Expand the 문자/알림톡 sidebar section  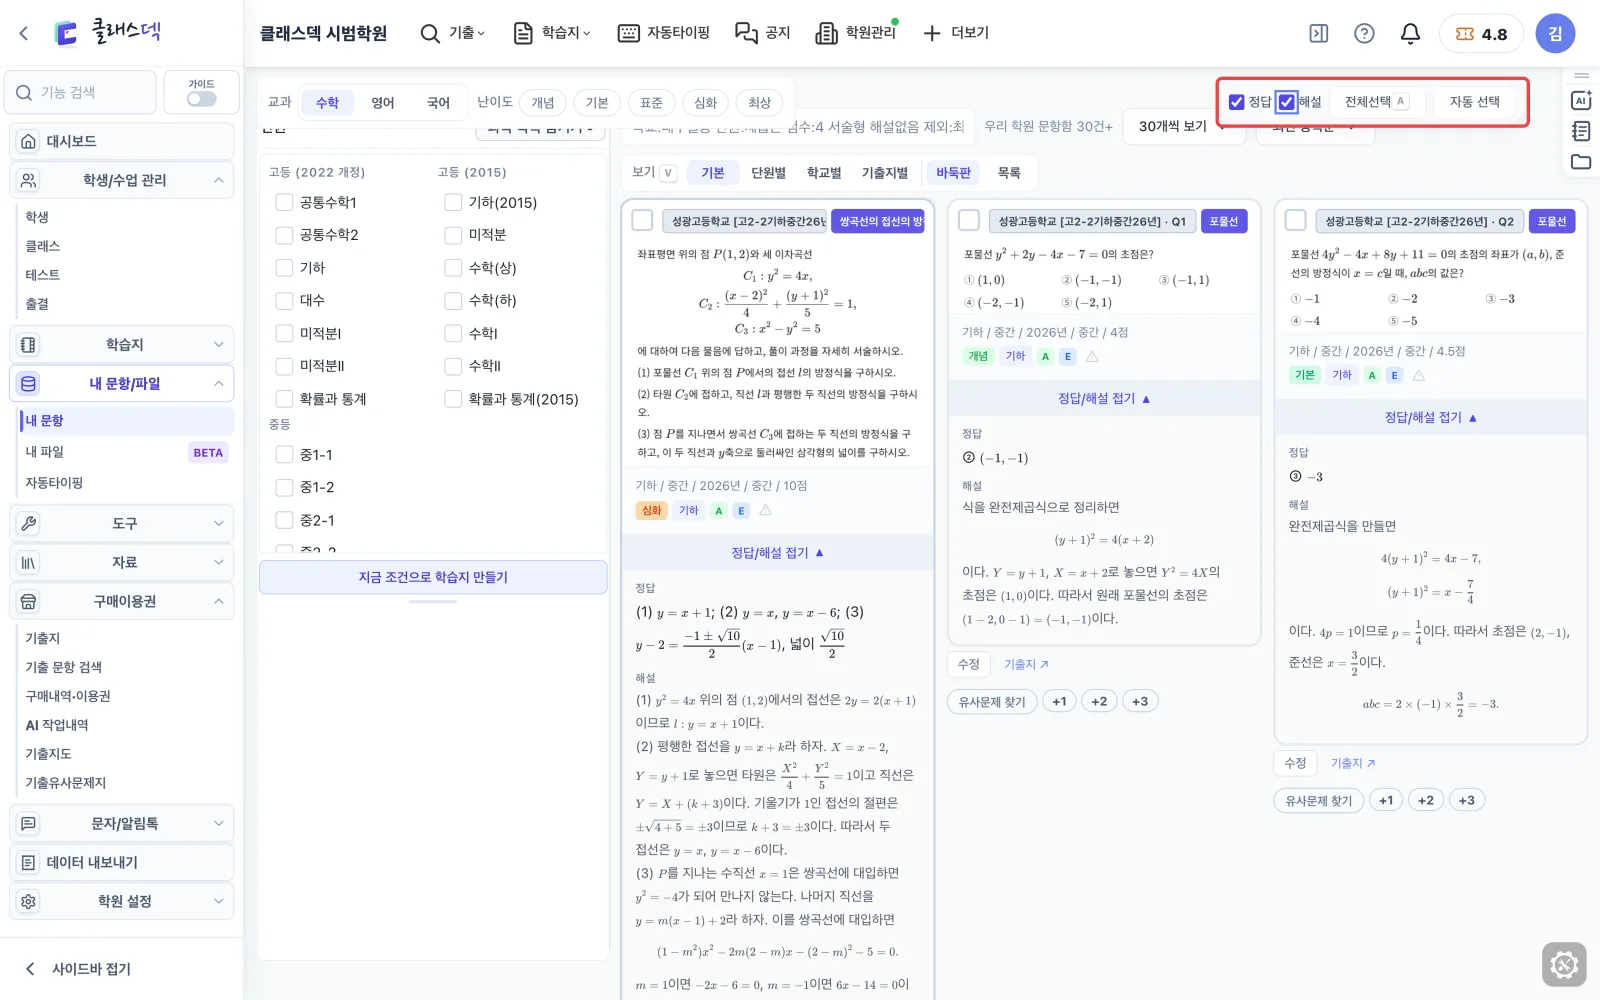tap(122, 823)
